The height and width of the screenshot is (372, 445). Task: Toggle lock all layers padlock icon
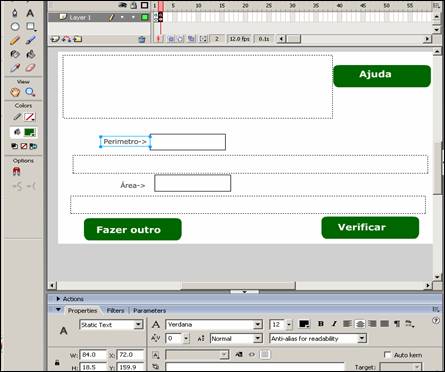pos(134,5)
